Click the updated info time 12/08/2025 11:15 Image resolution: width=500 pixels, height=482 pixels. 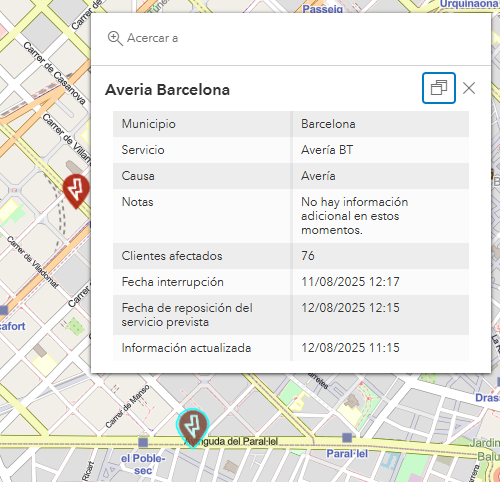pyautogui.click(x=350, y=348)
